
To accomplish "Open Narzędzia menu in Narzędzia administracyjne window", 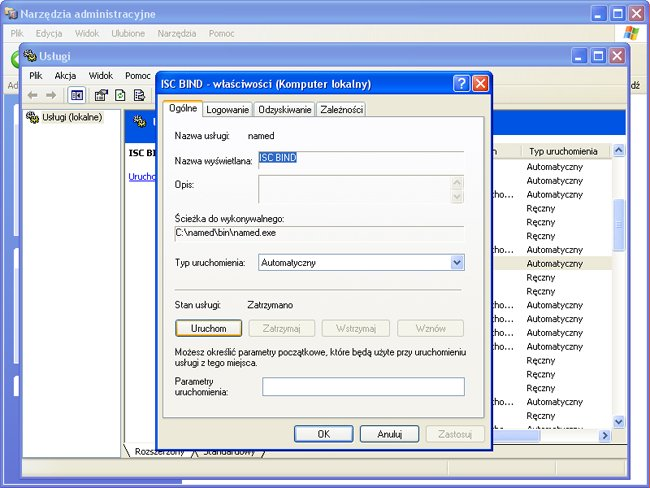I will pyautogui.click(x=177, y=33).
